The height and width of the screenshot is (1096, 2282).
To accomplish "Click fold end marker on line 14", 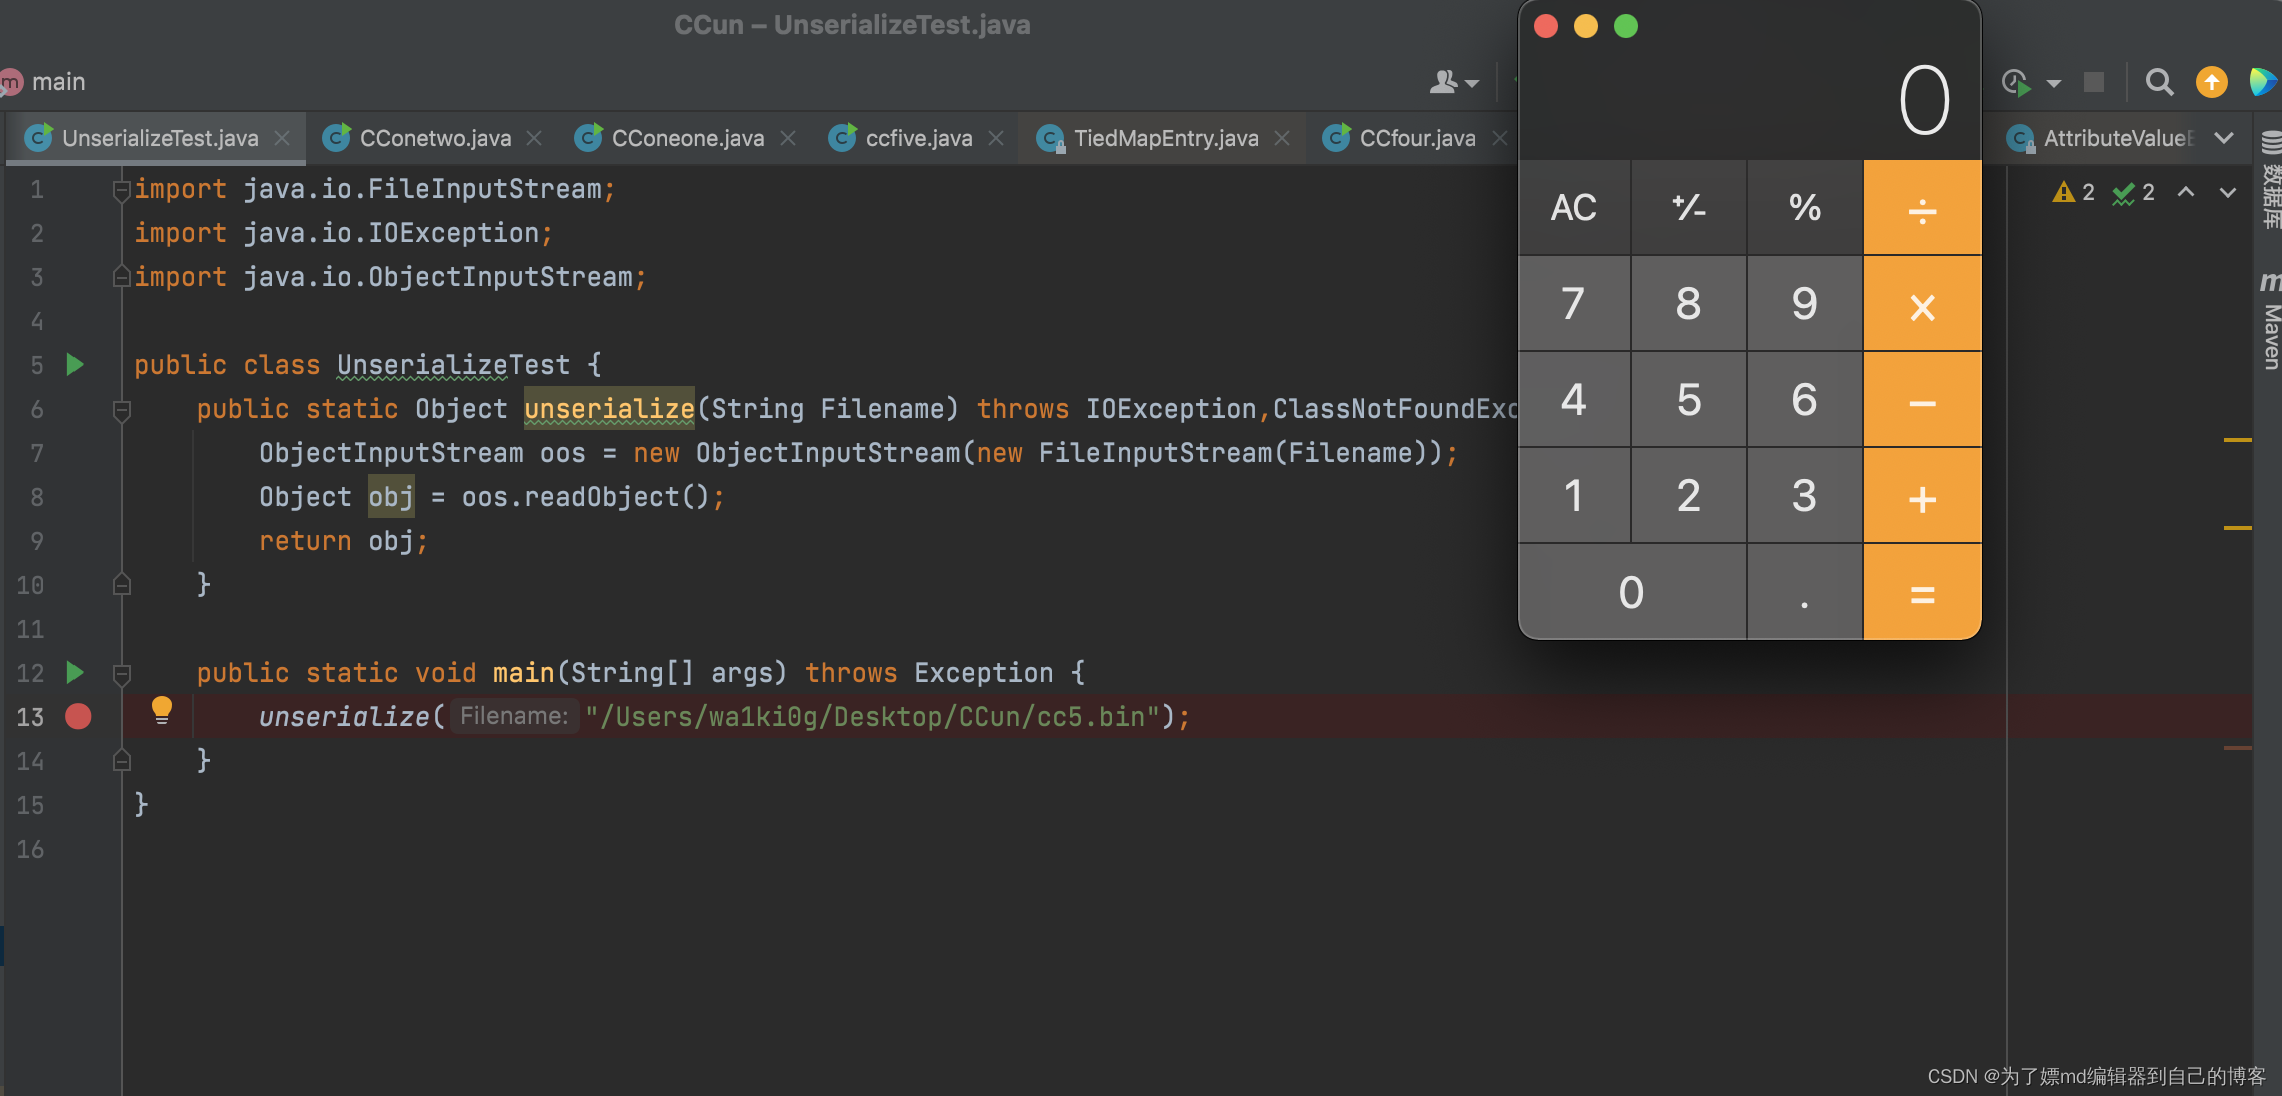I will click(122, 760).
